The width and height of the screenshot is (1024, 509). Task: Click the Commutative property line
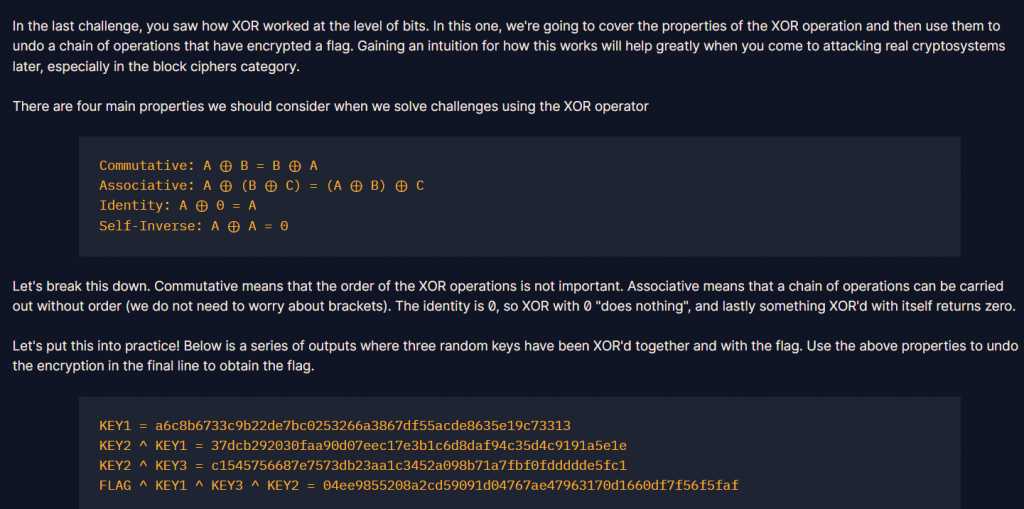click(208, 166)
